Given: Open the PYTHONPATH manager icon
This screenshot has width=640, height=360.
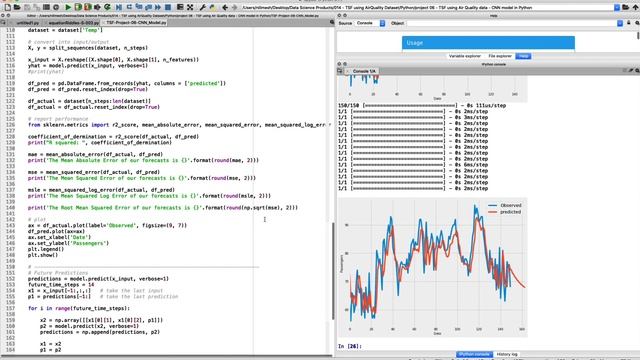Looking at the screenshot, I should tap(212, 7).
